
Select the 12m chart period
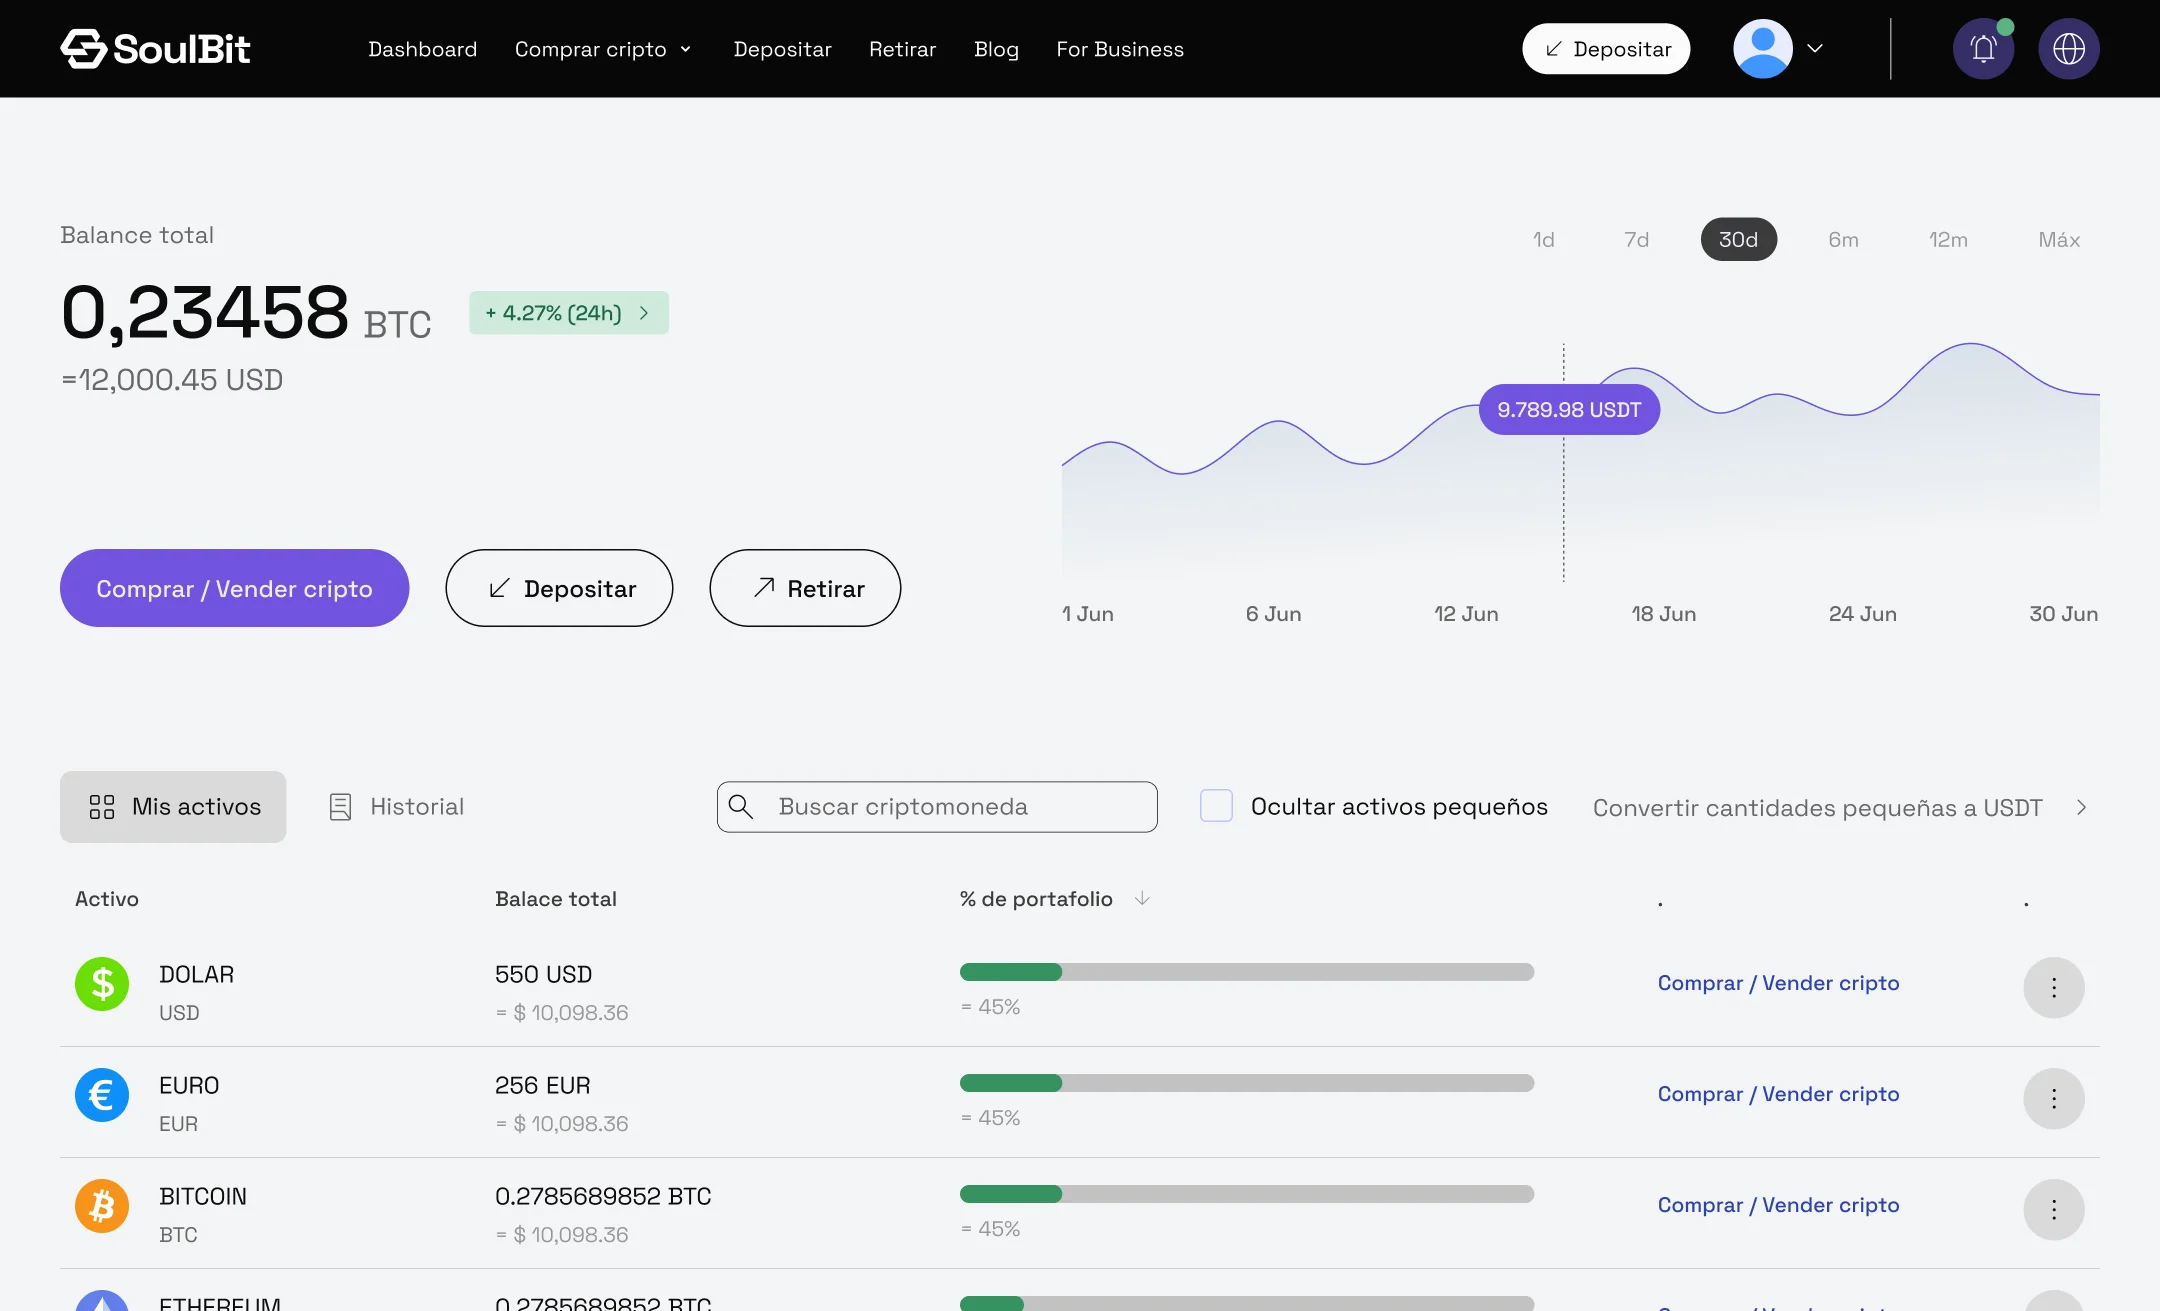click(1947, 239)
